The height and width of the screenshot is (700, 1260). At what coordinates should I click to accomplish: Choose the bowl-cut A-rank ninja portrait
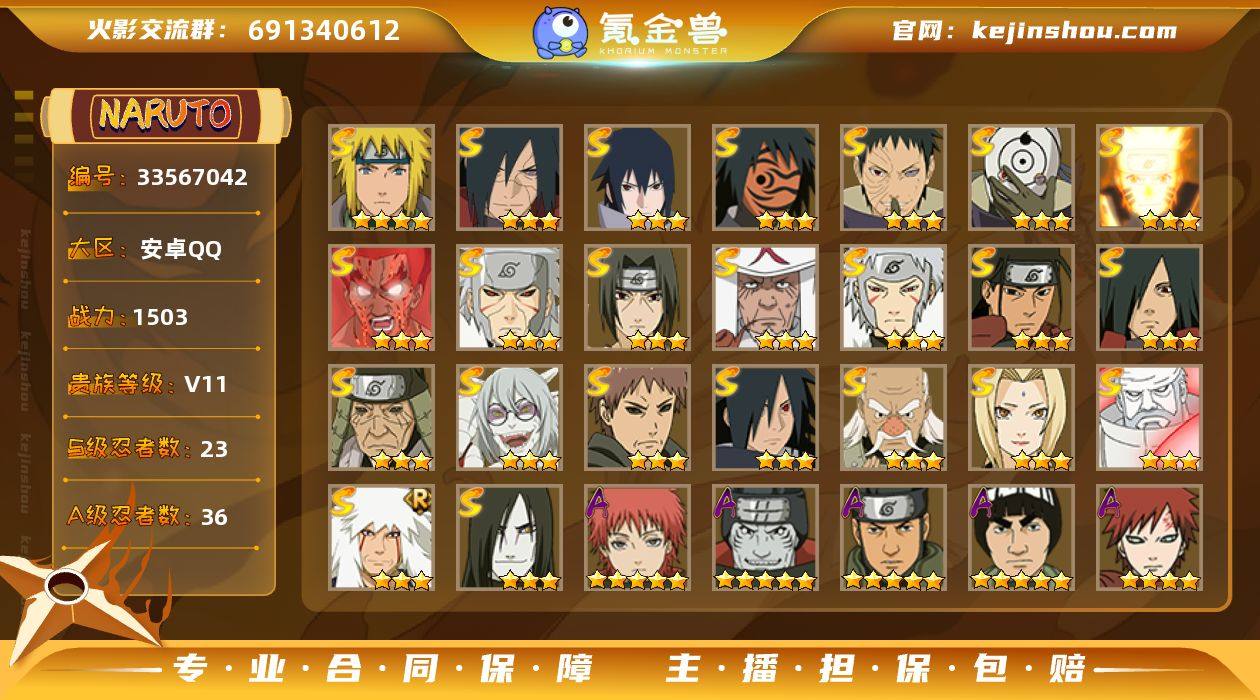pos(1021,537)
